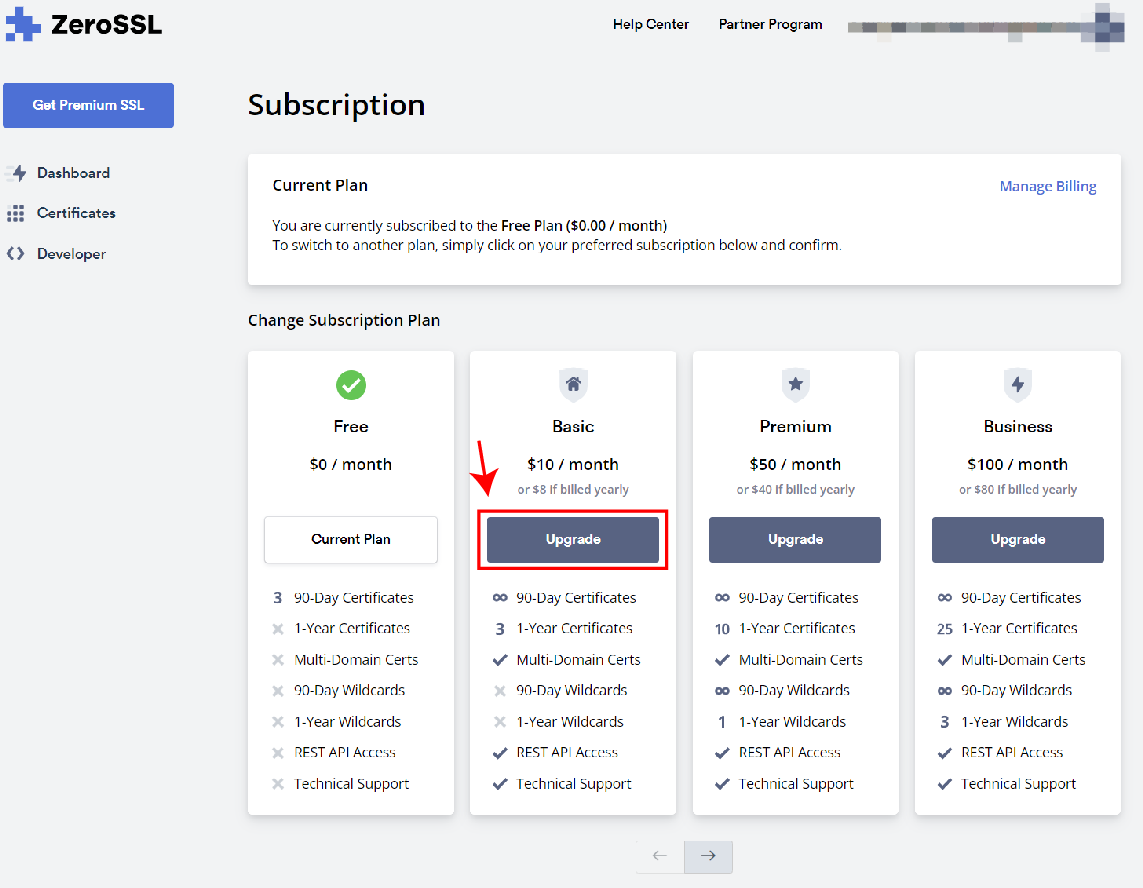This screenshot has height=888, width=1143.
Task: Click the ZeroSSL logo icon
Action: pos(23,25)
